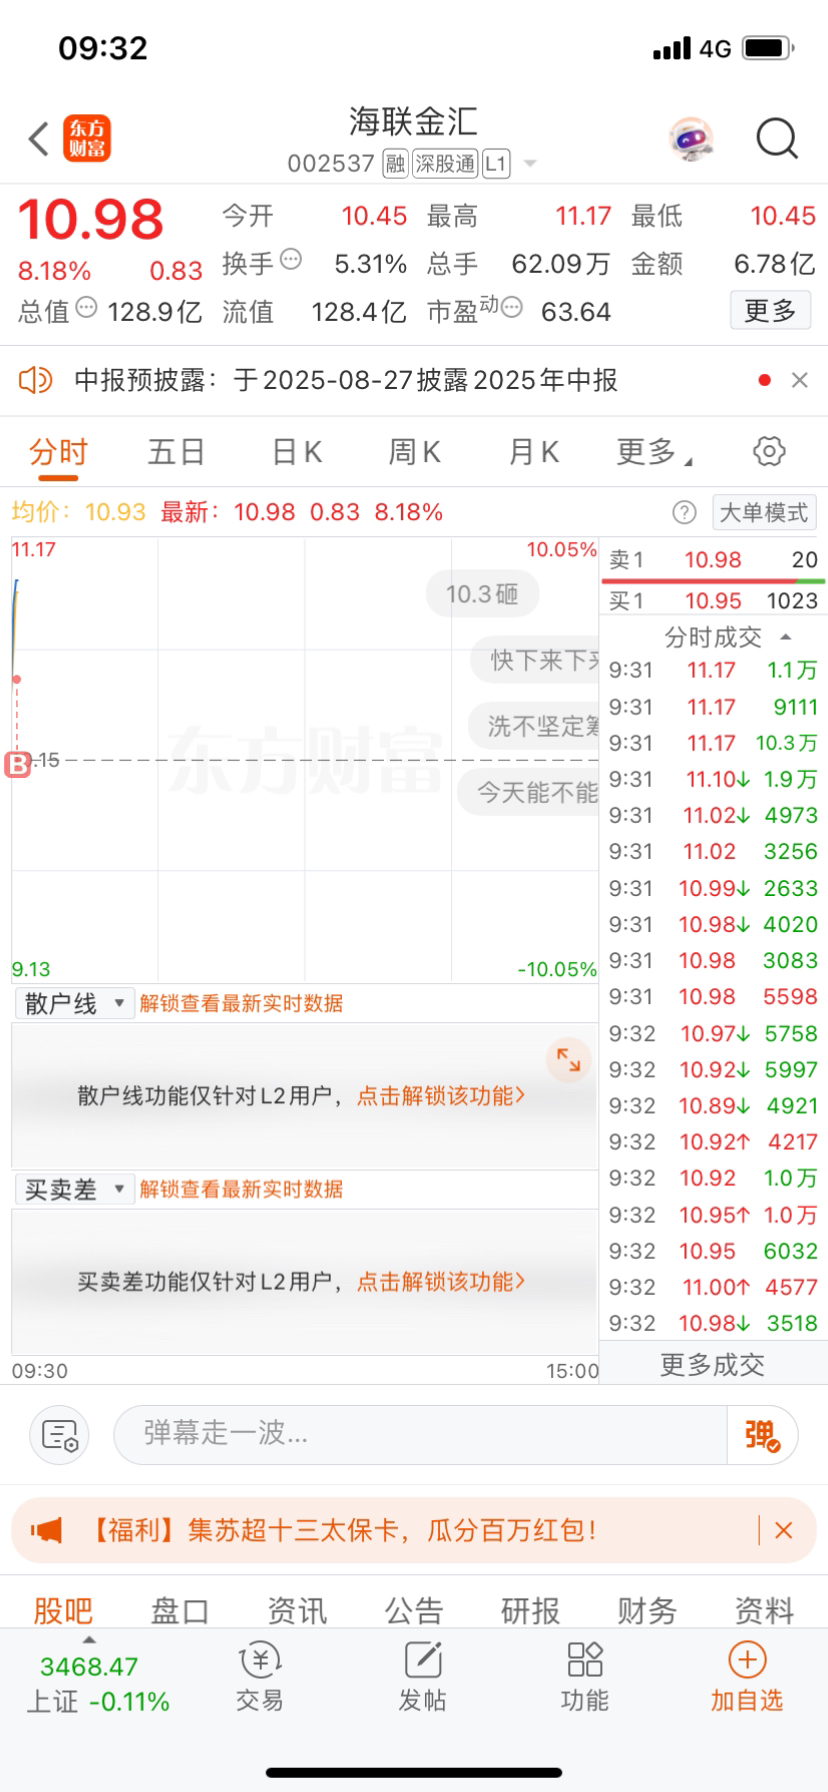828x1792 pixels.
Task: Select the 11.00 4577 trade row
Action: (x=713, y=1287)
